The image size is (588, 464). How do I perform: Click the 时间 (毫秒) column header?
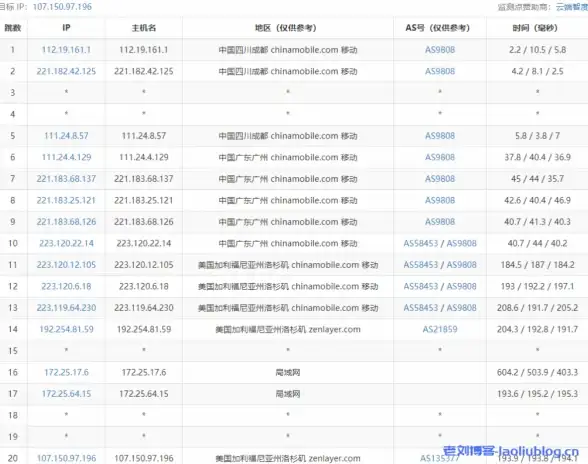pyautogui.click(x=537, y=28)
